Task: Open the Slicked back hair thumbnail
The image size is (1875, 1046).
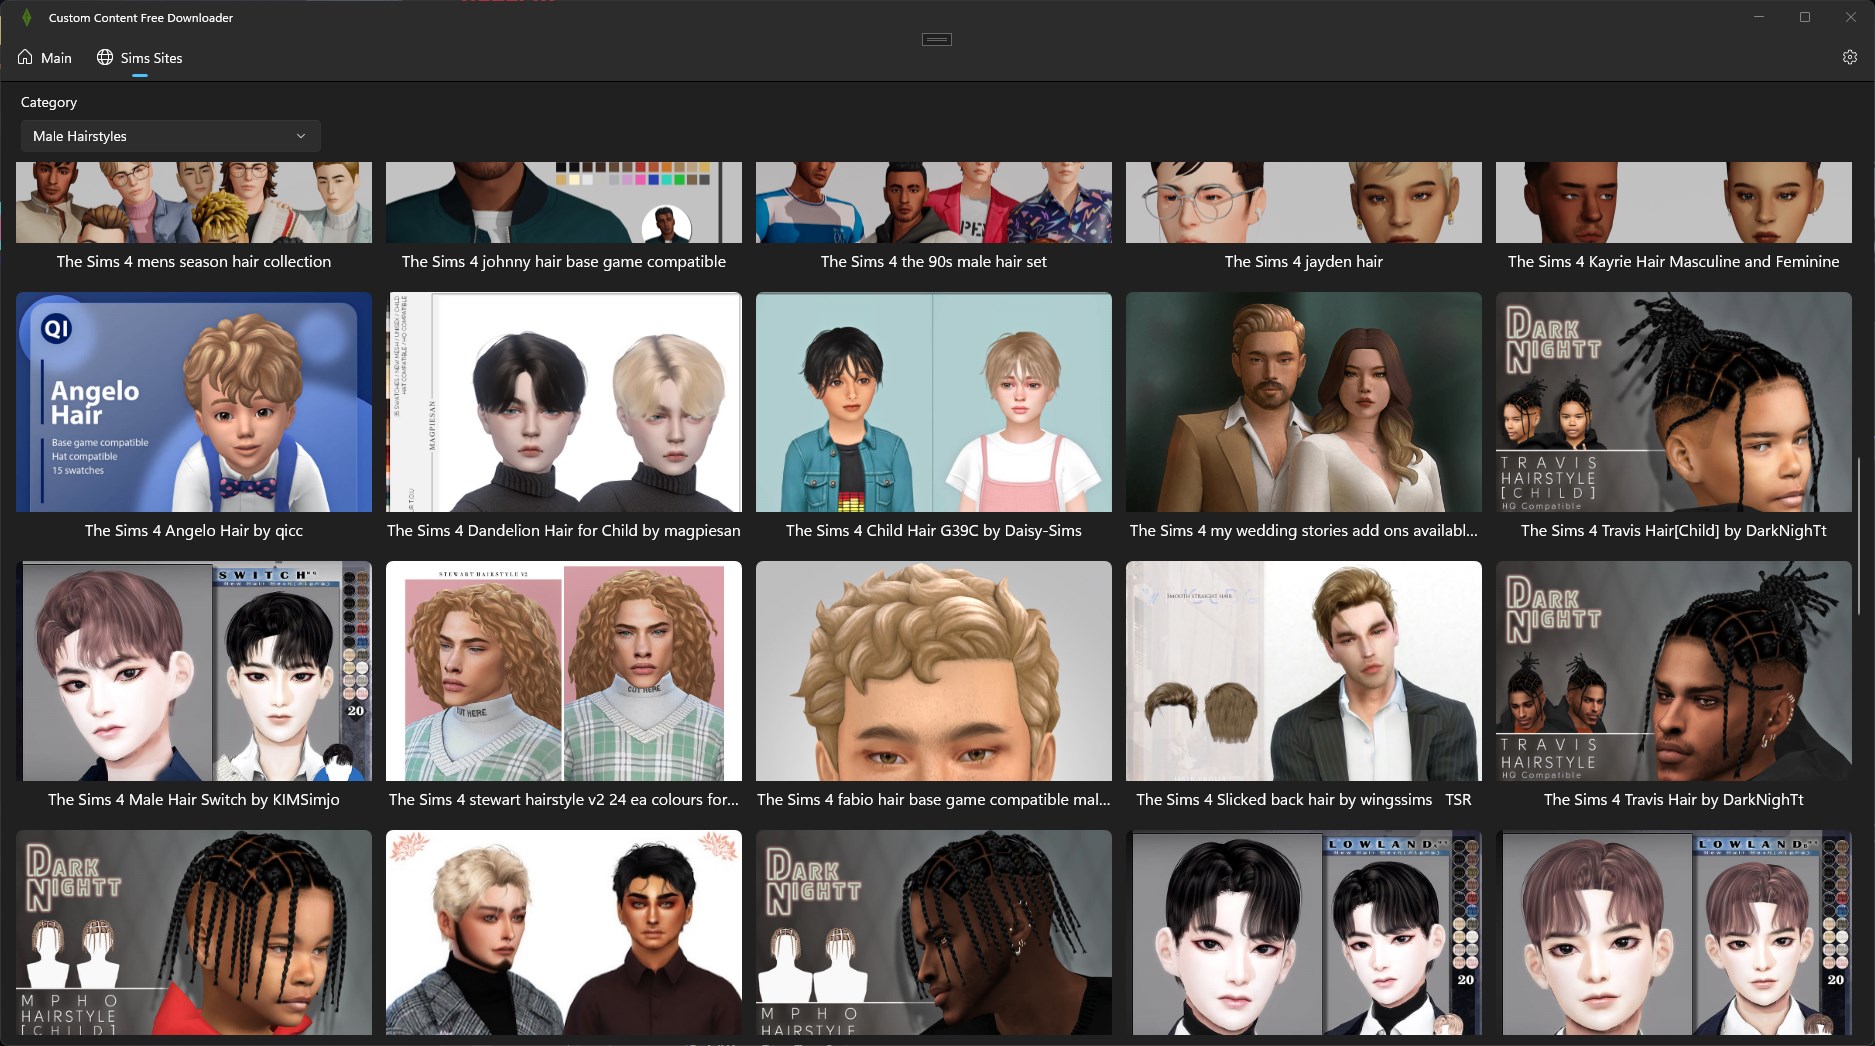Action: point(1304,671)
